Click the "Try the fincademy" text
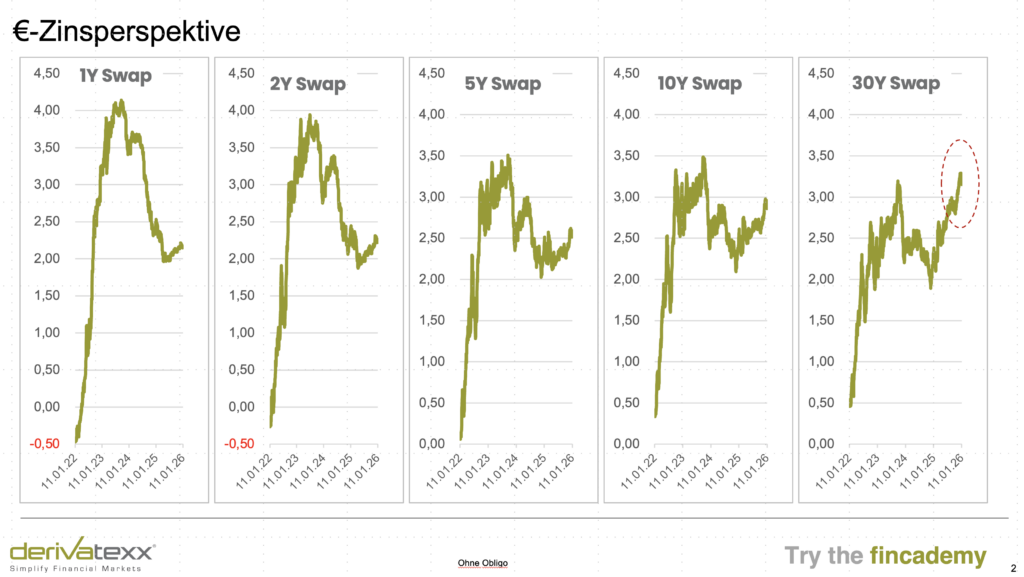 pyautogui.click(x=884, y=556)
